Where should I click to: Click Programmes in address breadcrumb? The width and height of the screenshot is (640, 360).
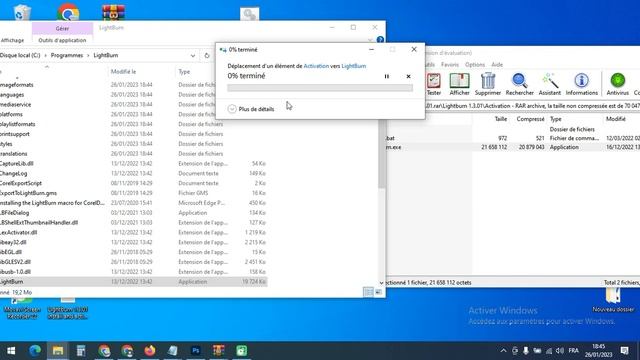(x=67, y=55)
